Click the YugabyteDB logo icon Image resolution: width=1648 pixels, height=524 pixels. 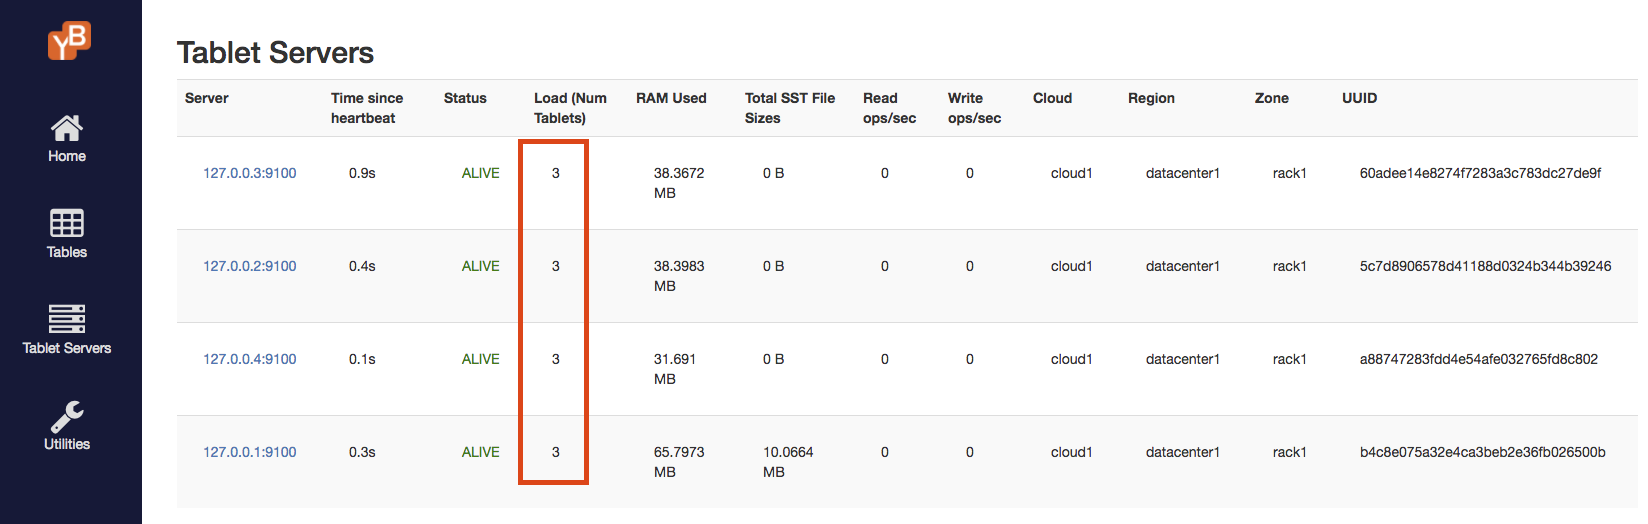coord(69,40)
